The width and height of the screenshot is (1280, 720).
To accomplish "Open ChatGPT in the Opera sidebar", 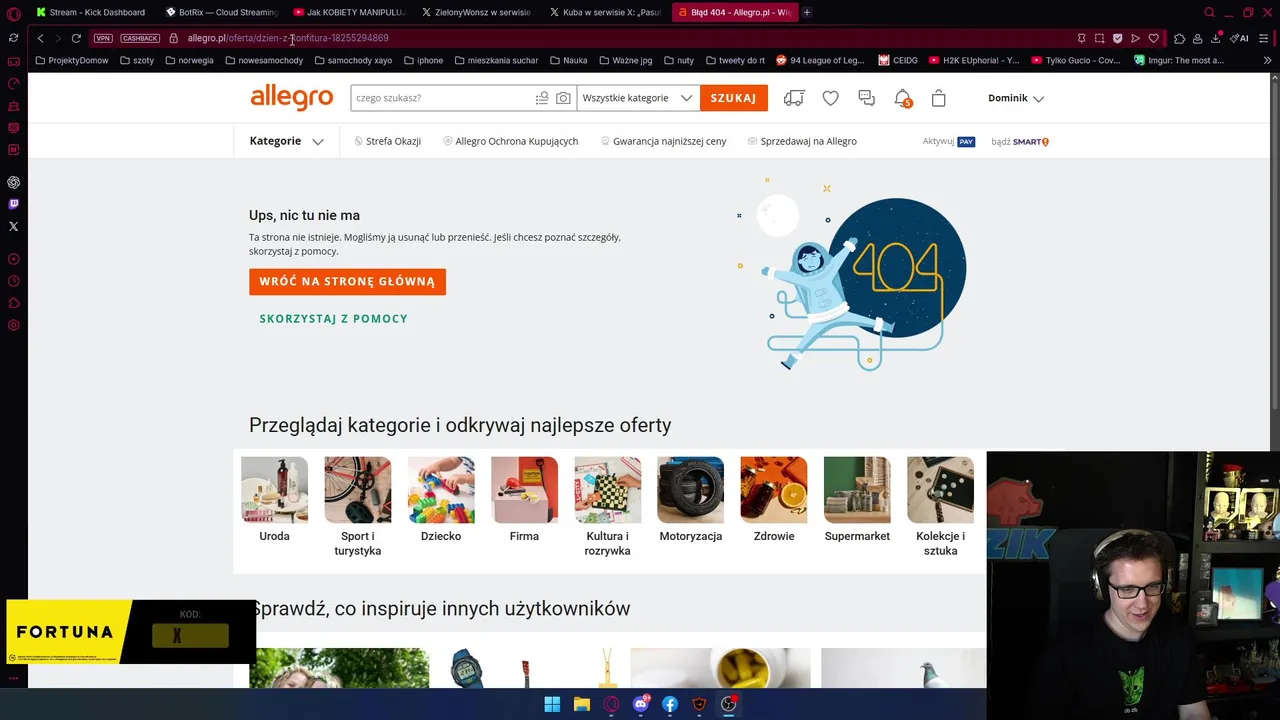I will (13, 182).
